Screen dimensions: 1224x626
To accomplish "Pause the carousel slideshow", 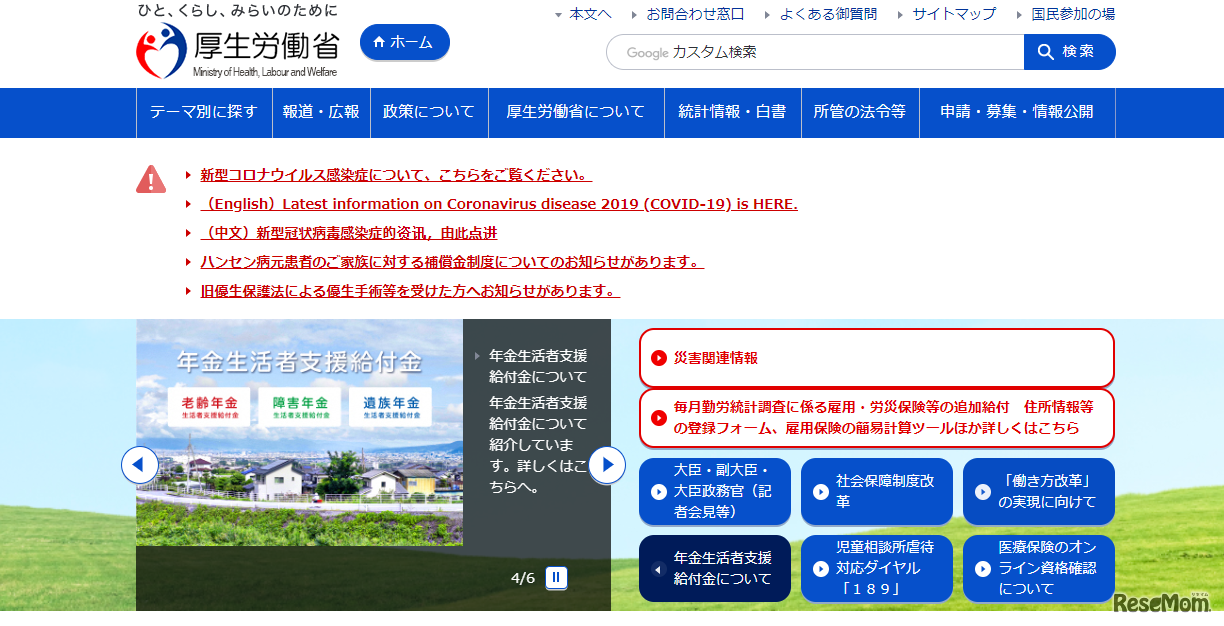I will tap(557, 577).
